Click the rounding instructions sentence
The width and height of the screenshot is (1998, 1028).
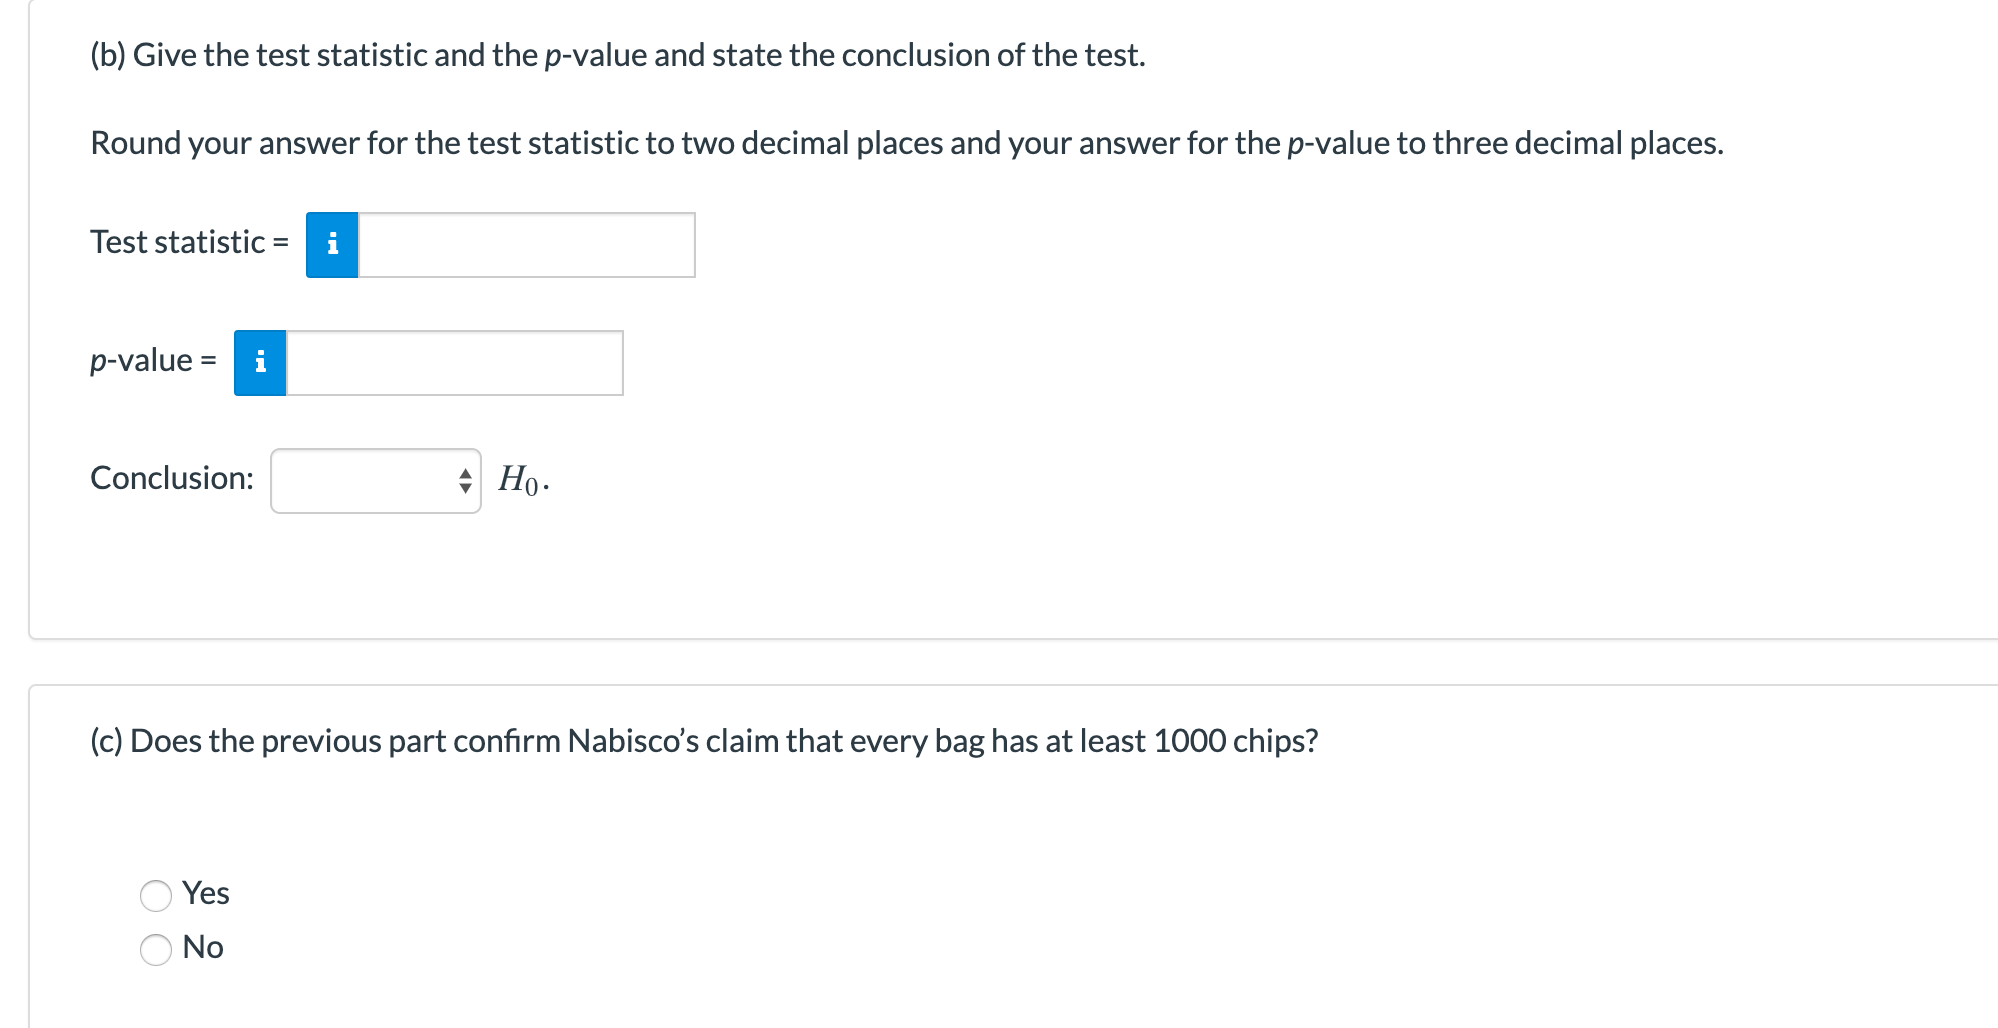(x=907, y=143)
